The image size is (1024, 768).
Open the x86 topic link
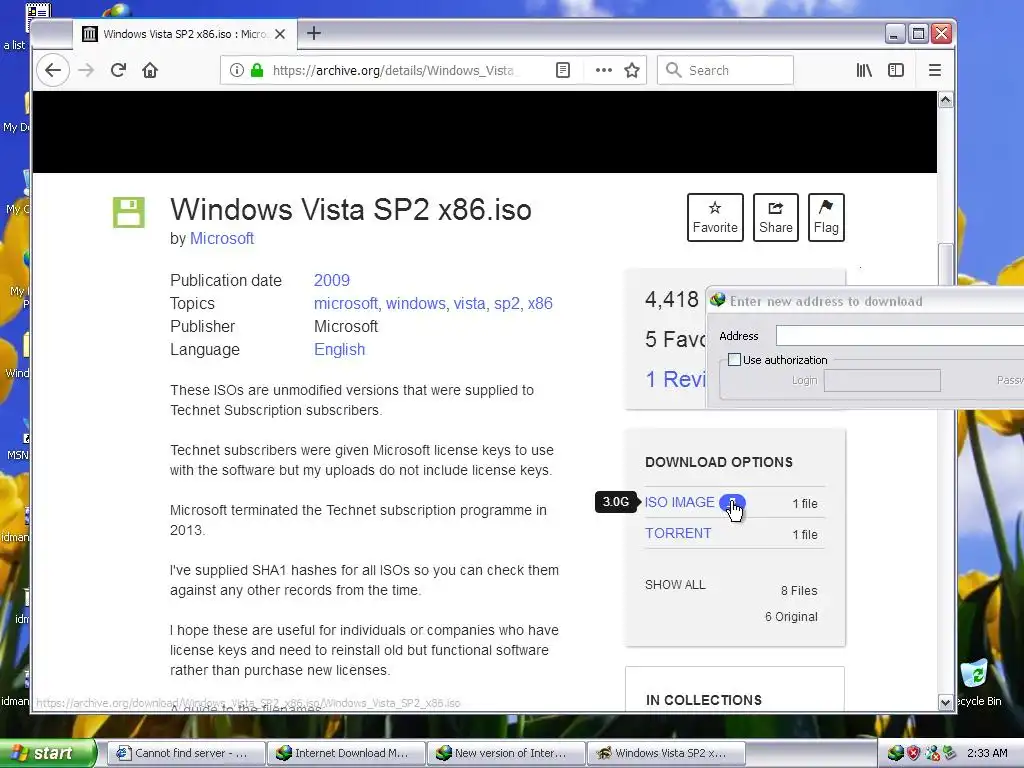click(540, 304)
